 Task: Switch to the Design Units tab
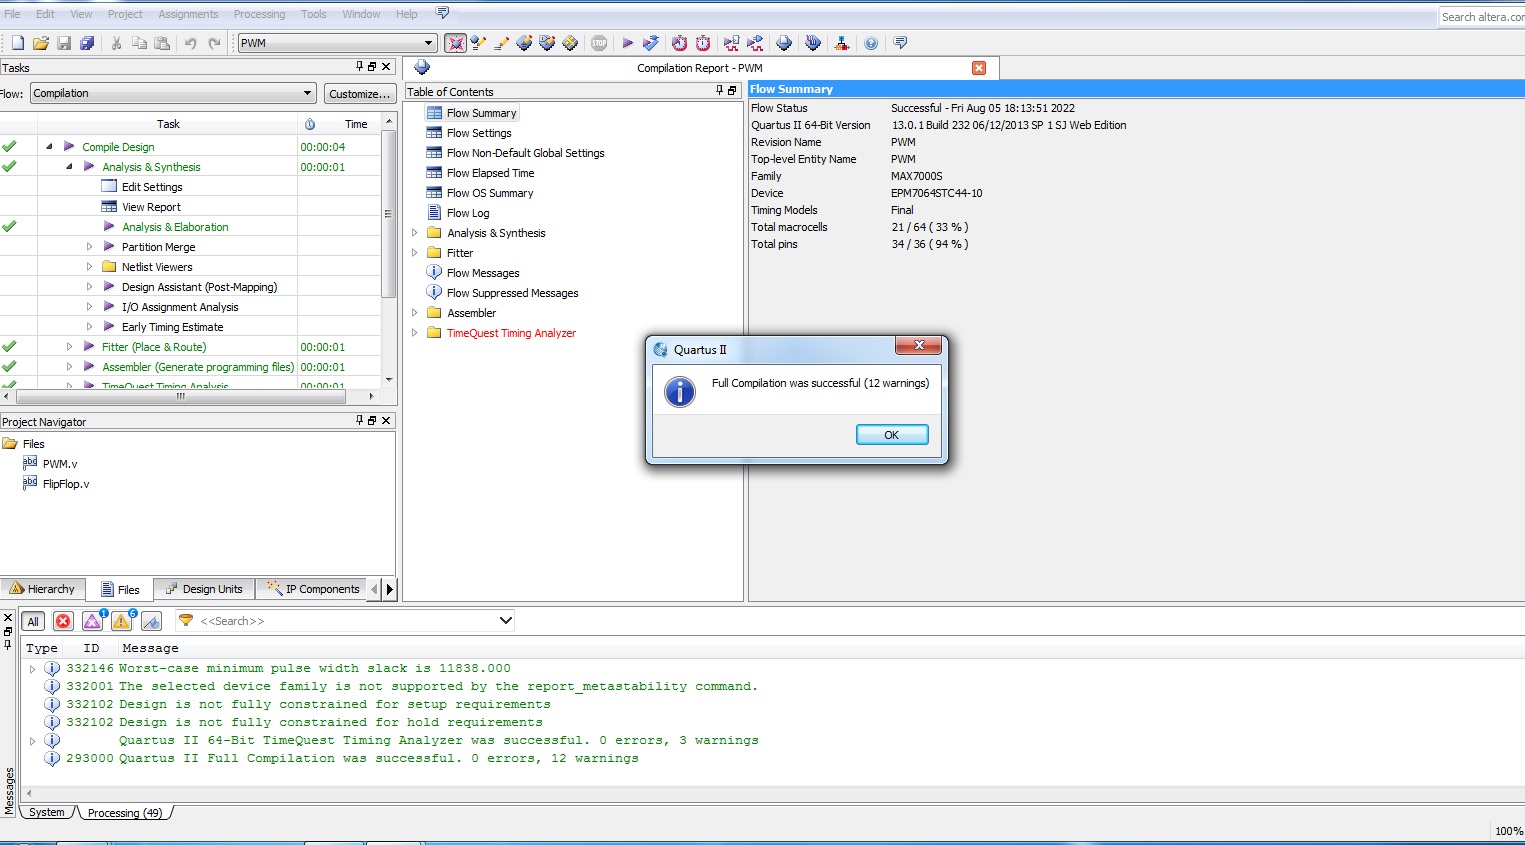[x=204, y=589]
